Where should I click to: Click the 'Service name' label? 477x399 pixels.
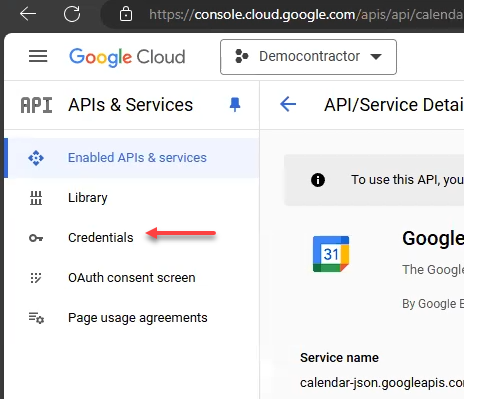click(x=339, y=358)
